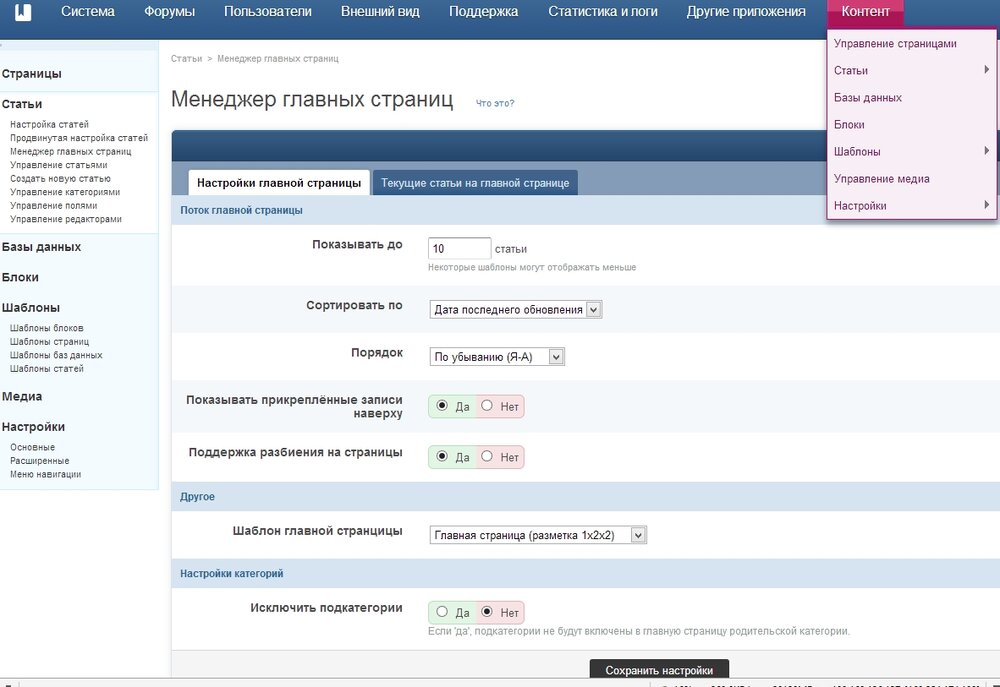Image resolution: width=1000 pixels, height=687 pixels.
Task: Open the Шаблон главной страницы dropdown
Action: 538,535
